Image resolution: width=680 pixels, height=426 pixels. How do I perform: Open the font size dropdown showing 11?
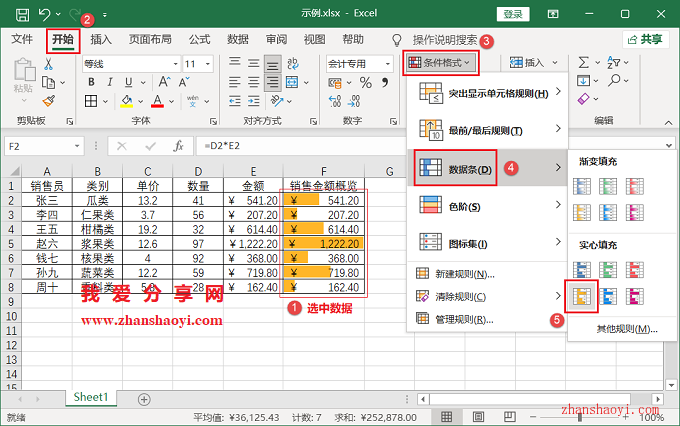pyautogui.click(x=208, y=64)
